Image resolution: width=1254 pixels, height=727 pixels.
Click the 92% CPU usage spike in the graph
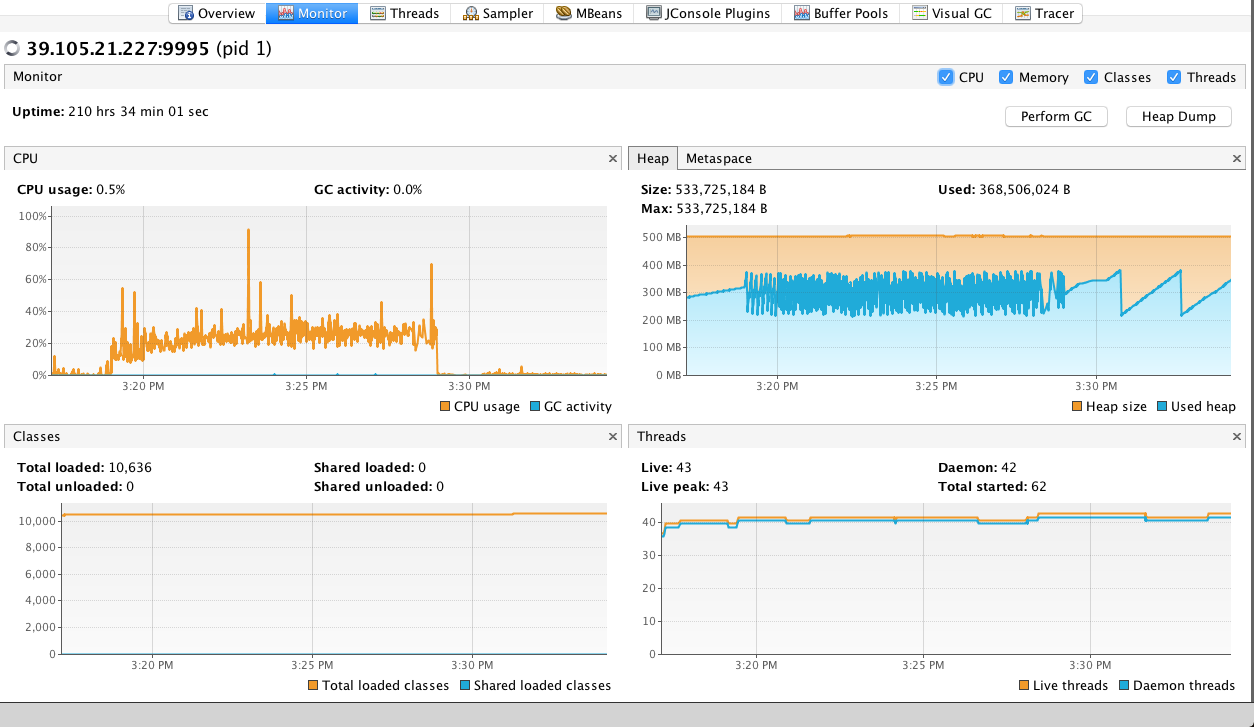(248, 231)
